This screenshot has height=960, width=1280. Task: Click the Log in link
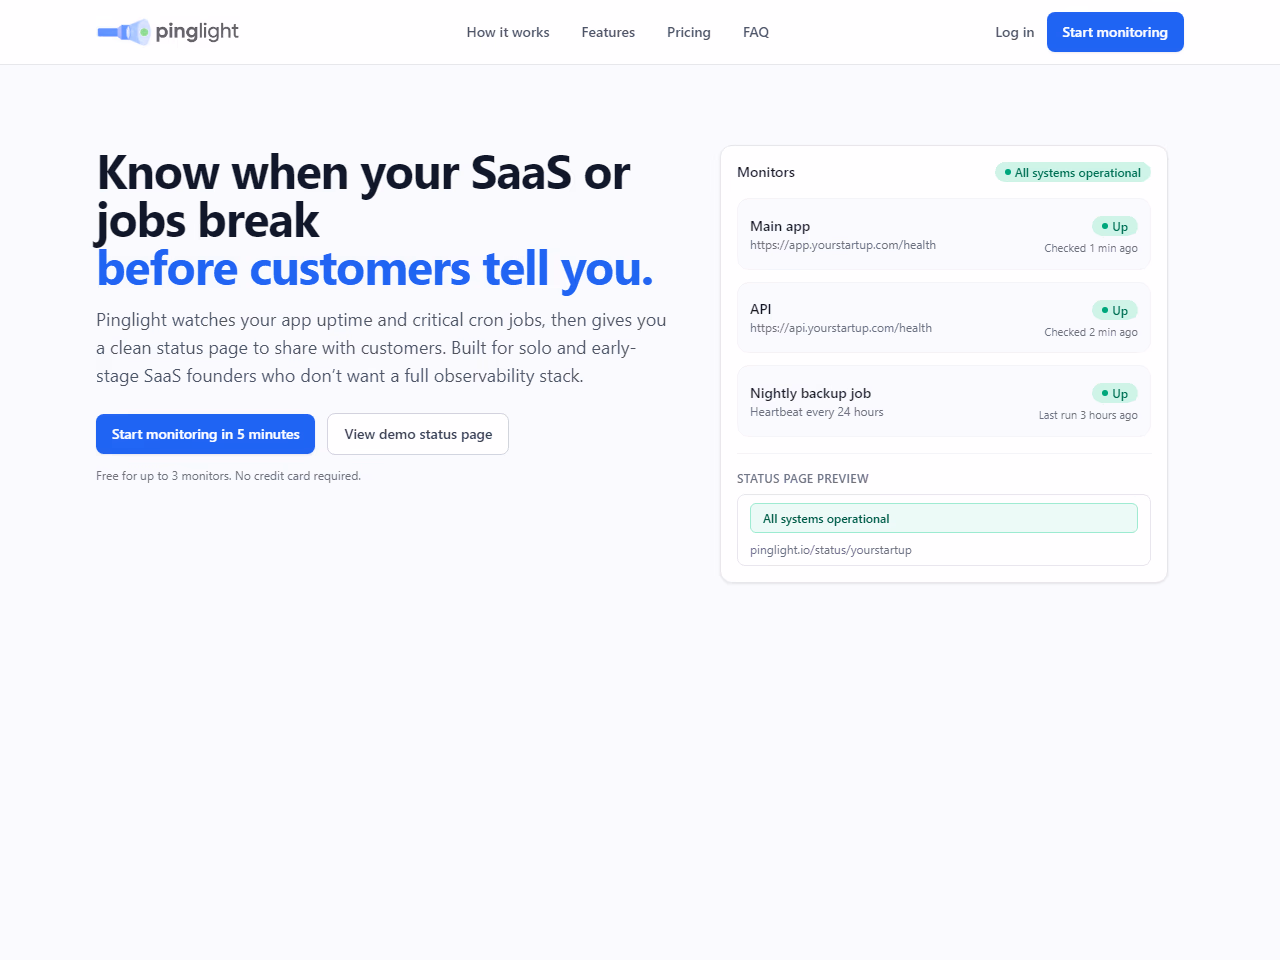point(1014,32)
